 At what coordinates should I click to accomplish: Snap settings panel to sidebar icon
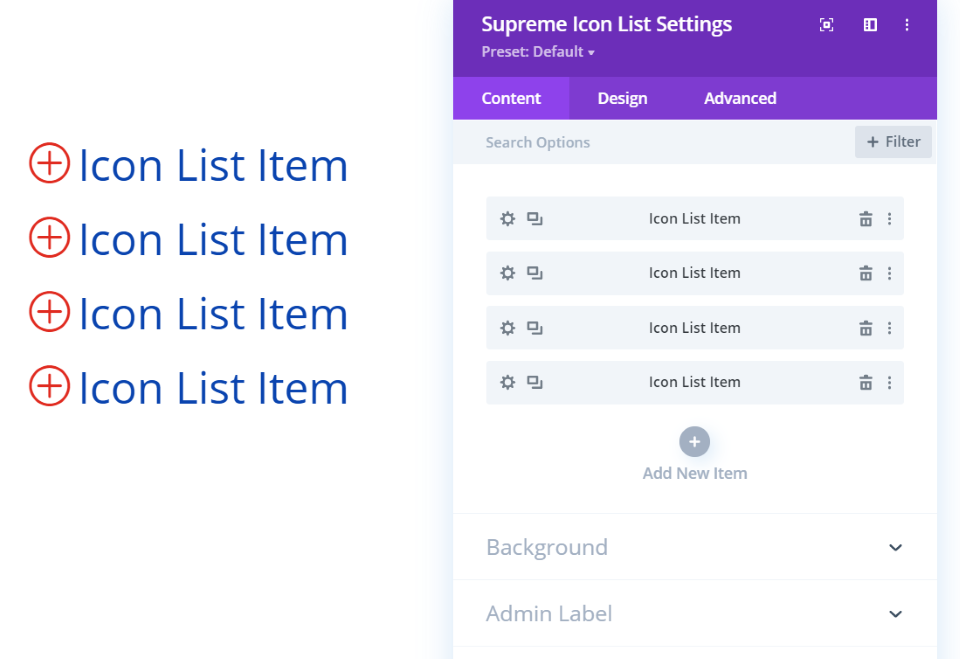point(870,24)
